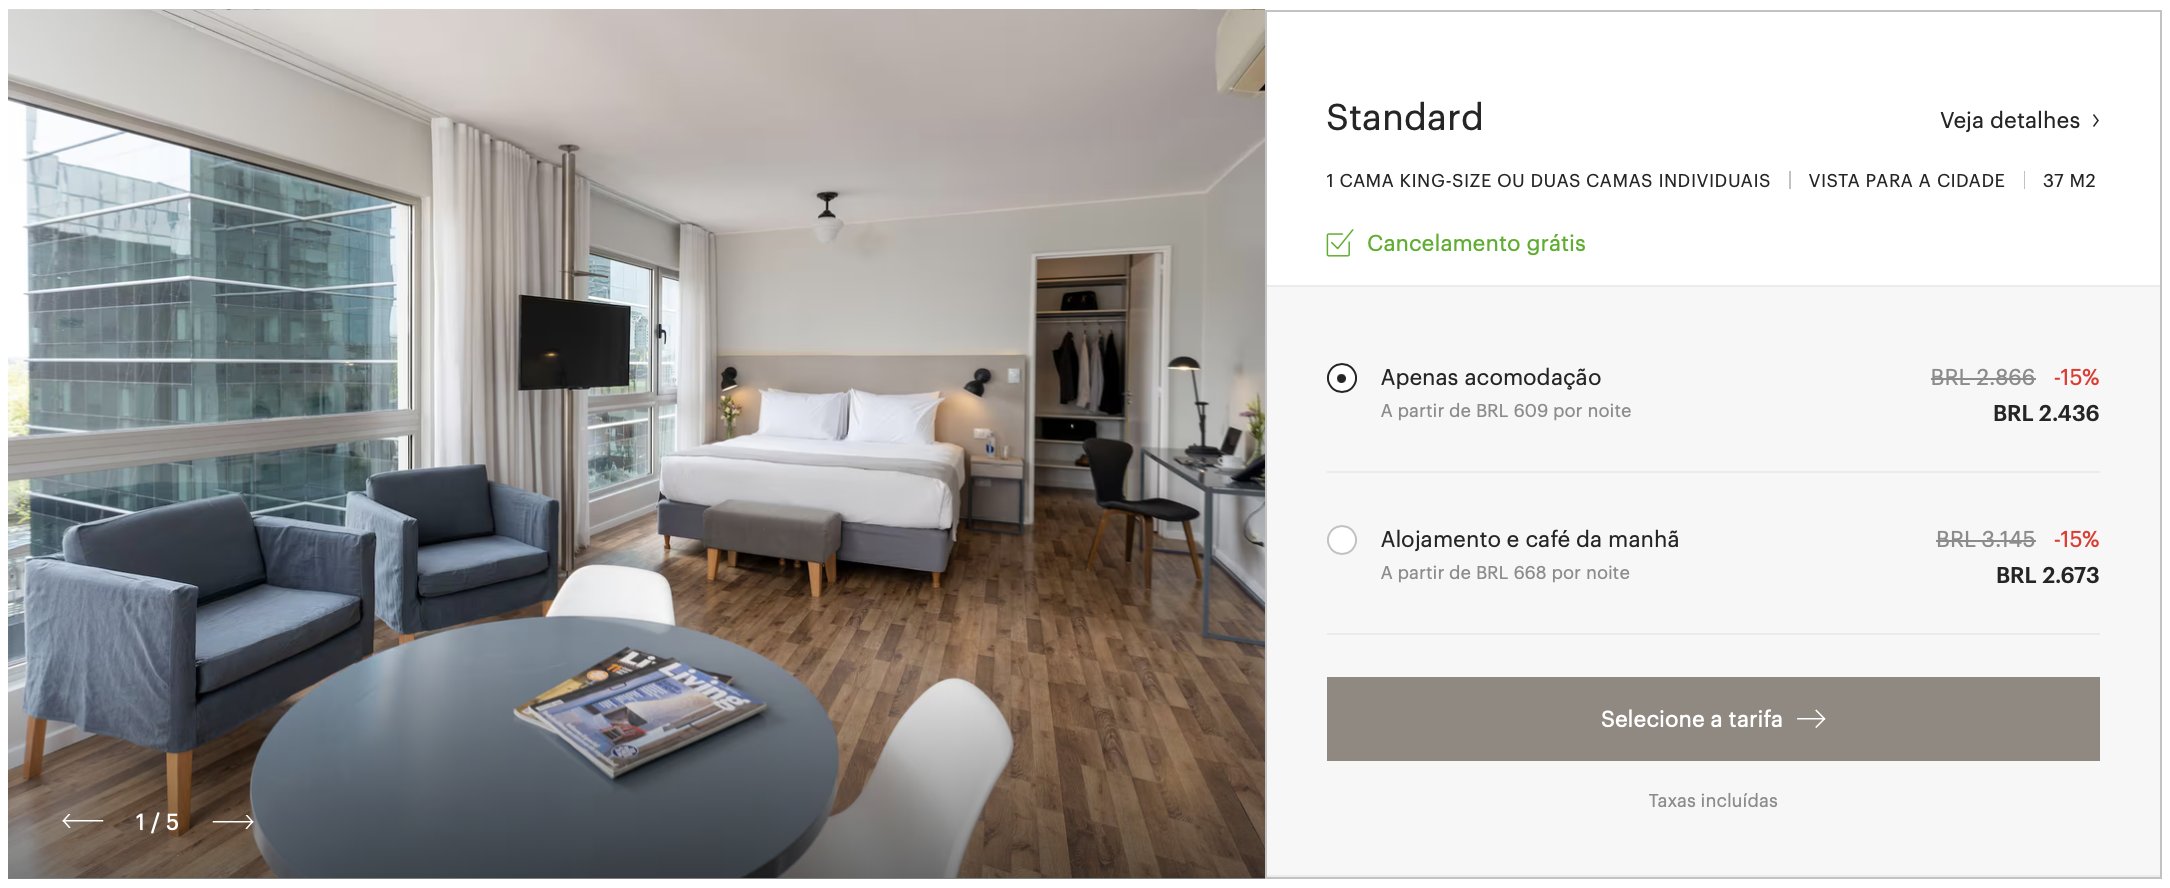Select the Apenas acomodação radio button
The width and height of the screenshot is (2170, 888).
1342,378
